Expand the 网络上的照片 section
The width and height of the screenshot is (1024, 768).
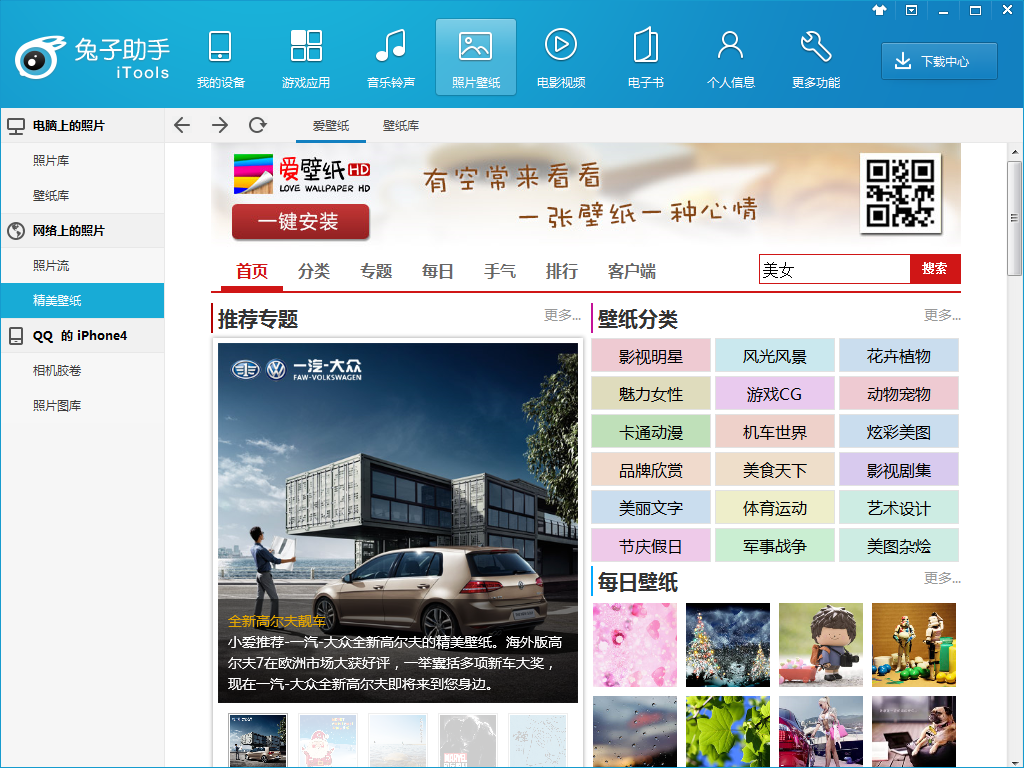pyautogui.click(x=70, y=228)
